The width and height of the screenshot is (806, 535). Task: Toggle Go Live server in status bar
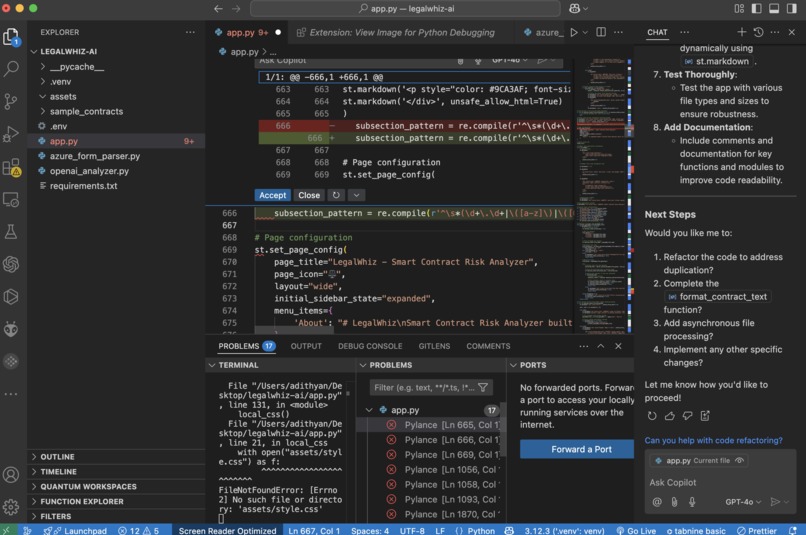point(636,530)
